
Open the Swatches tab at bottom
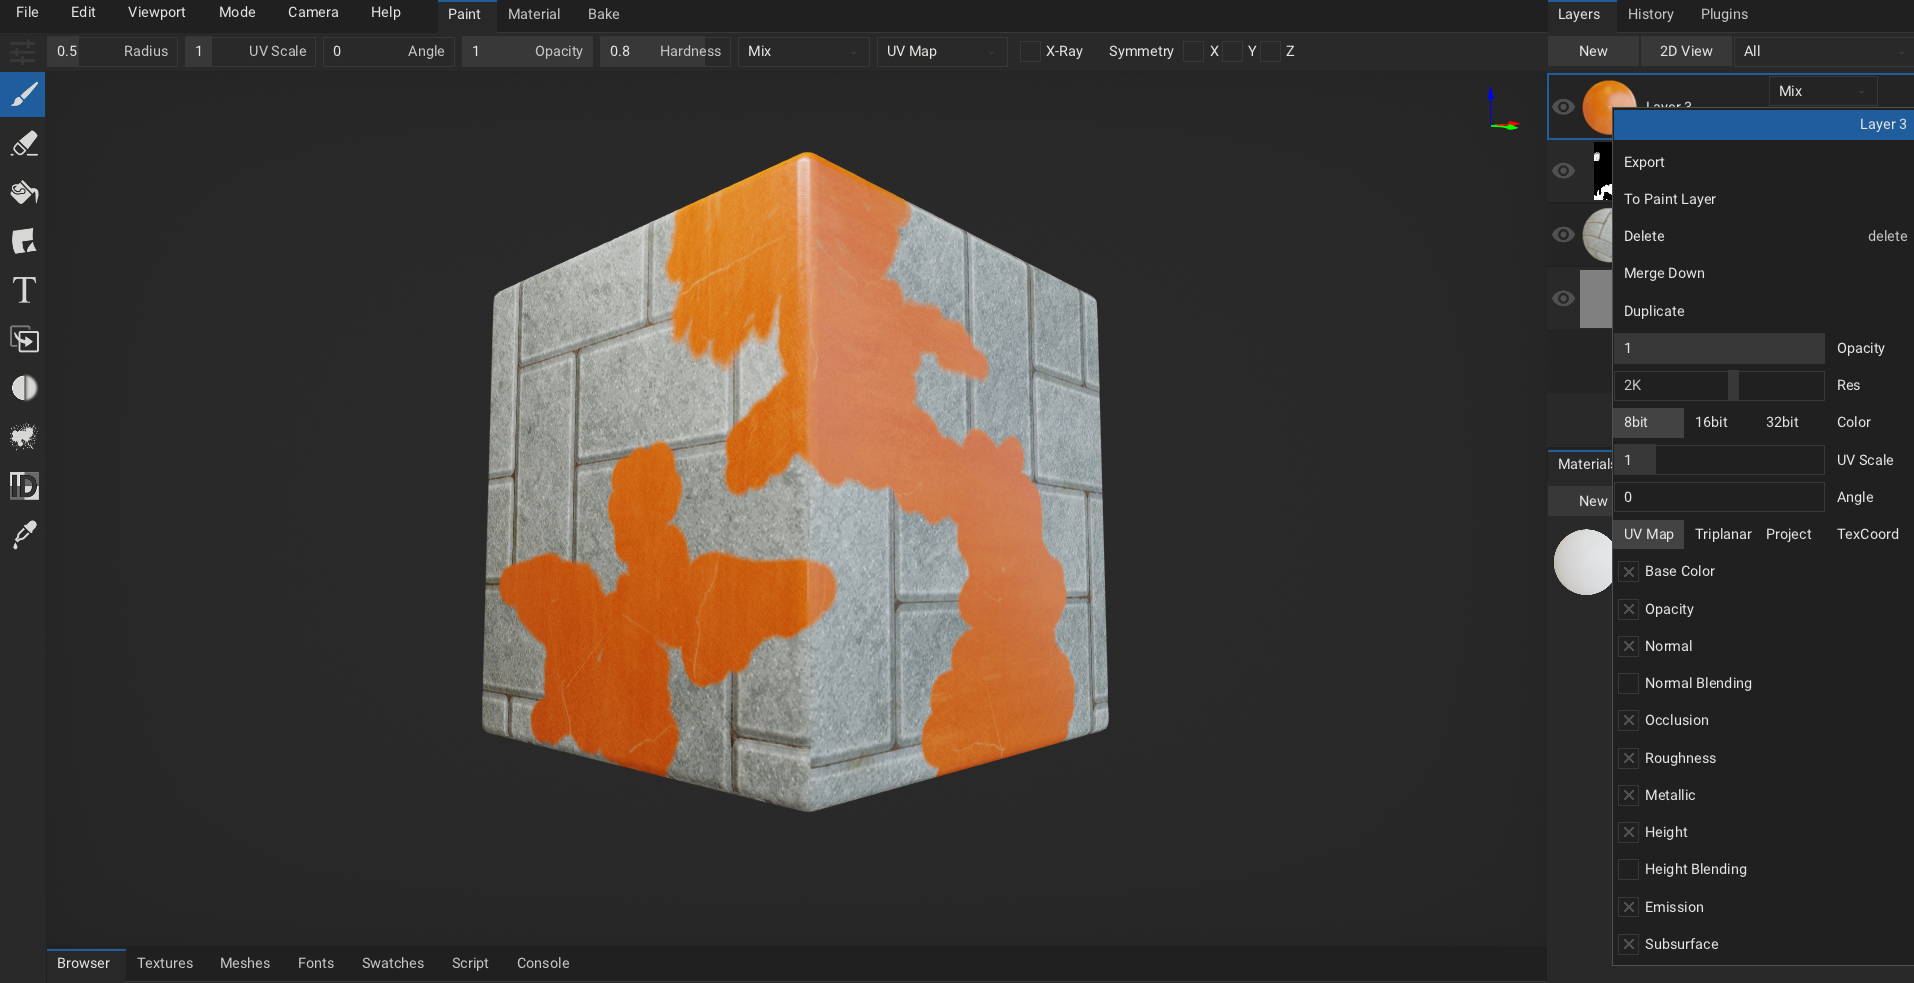pos(393,963)
